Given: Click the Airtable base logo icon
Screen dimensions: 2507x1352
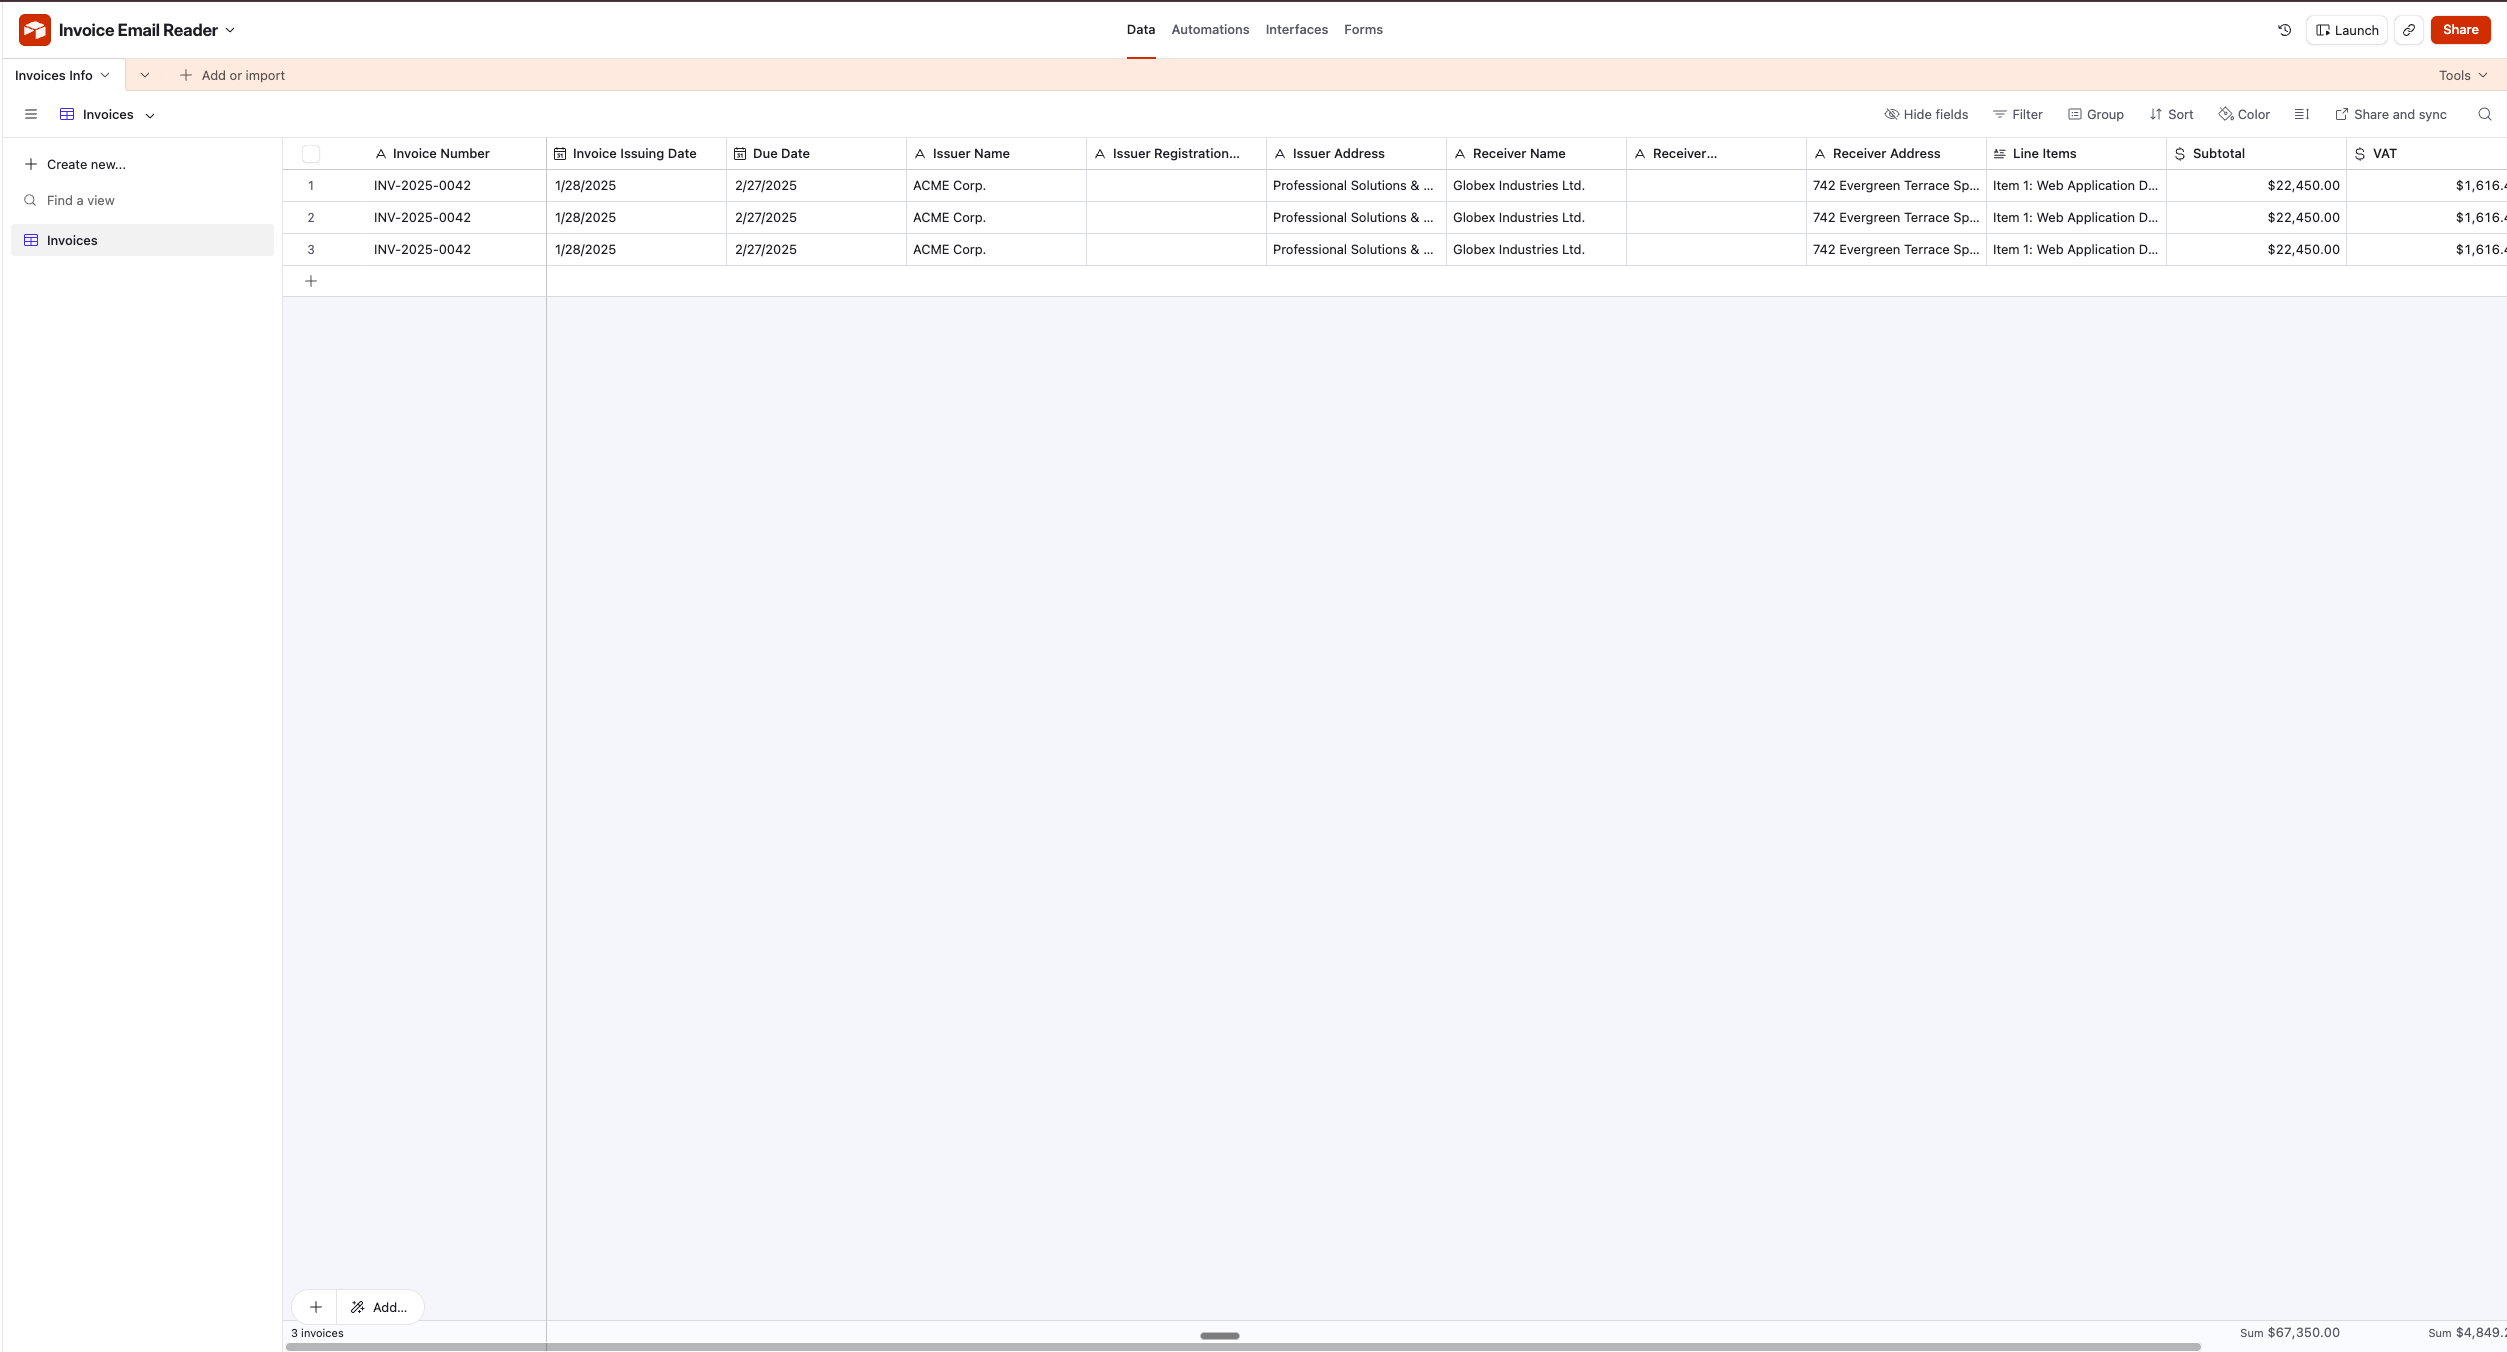Looking at the screenshot, I should (x=35, y=30).
